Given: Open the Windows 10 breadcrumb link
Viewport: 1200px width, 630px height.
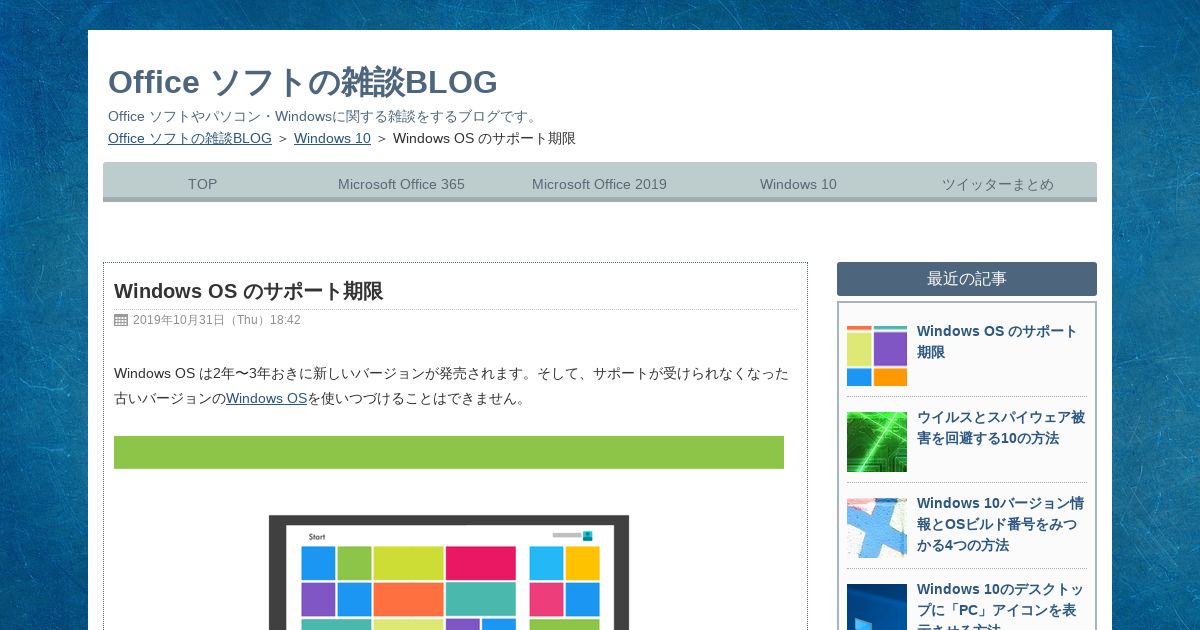Looking at the screenshot, I should click(332, 138).
